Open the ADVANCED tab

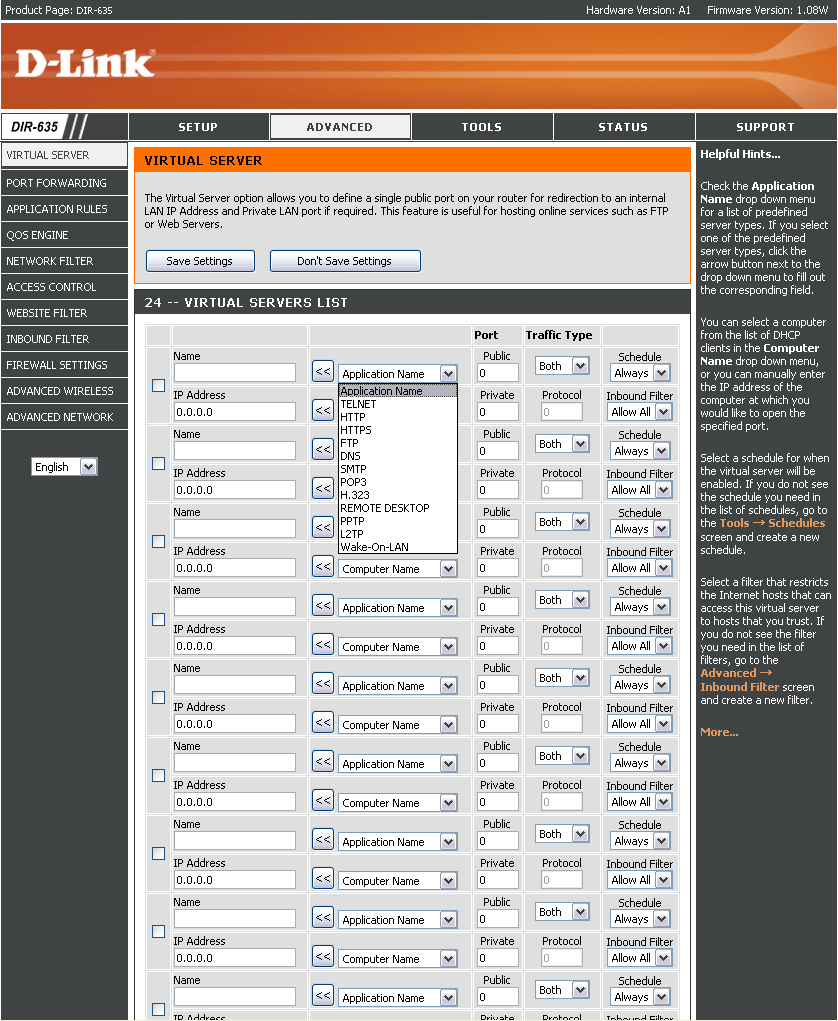341,127
